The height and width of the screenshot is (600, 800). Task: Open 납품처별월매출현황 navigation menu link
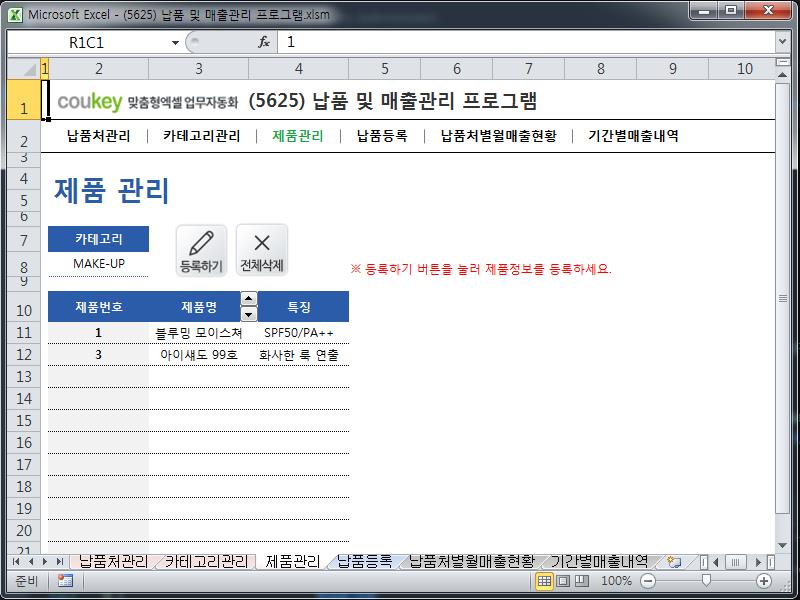point(498,136)
